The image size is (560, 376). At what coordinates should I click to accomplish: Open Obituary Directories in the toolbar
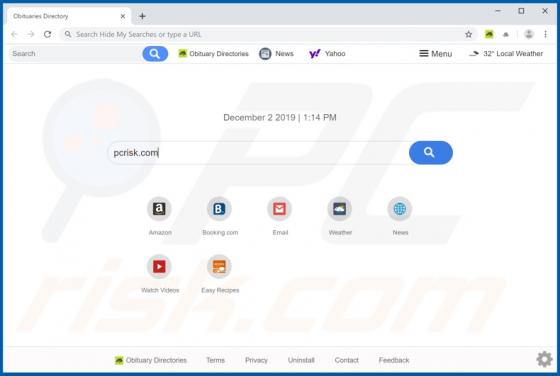[214, 54]
